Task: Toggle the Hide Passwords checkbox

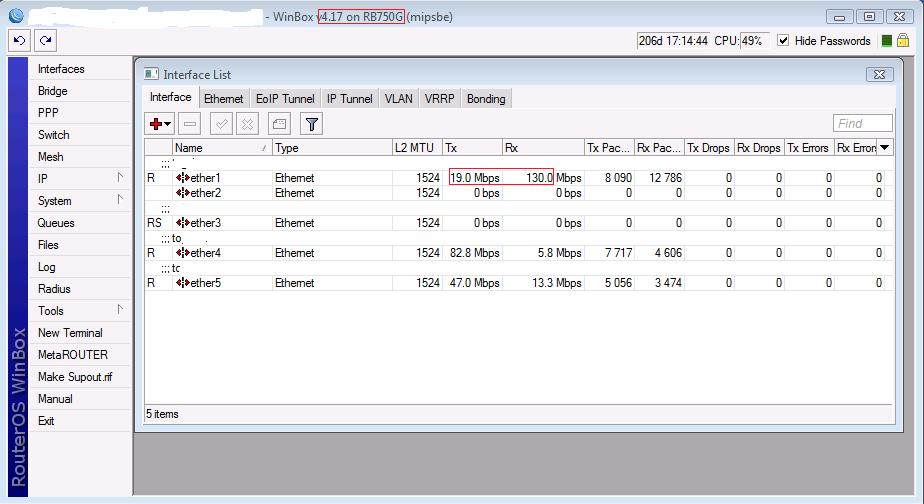Action: coord(783,41)
